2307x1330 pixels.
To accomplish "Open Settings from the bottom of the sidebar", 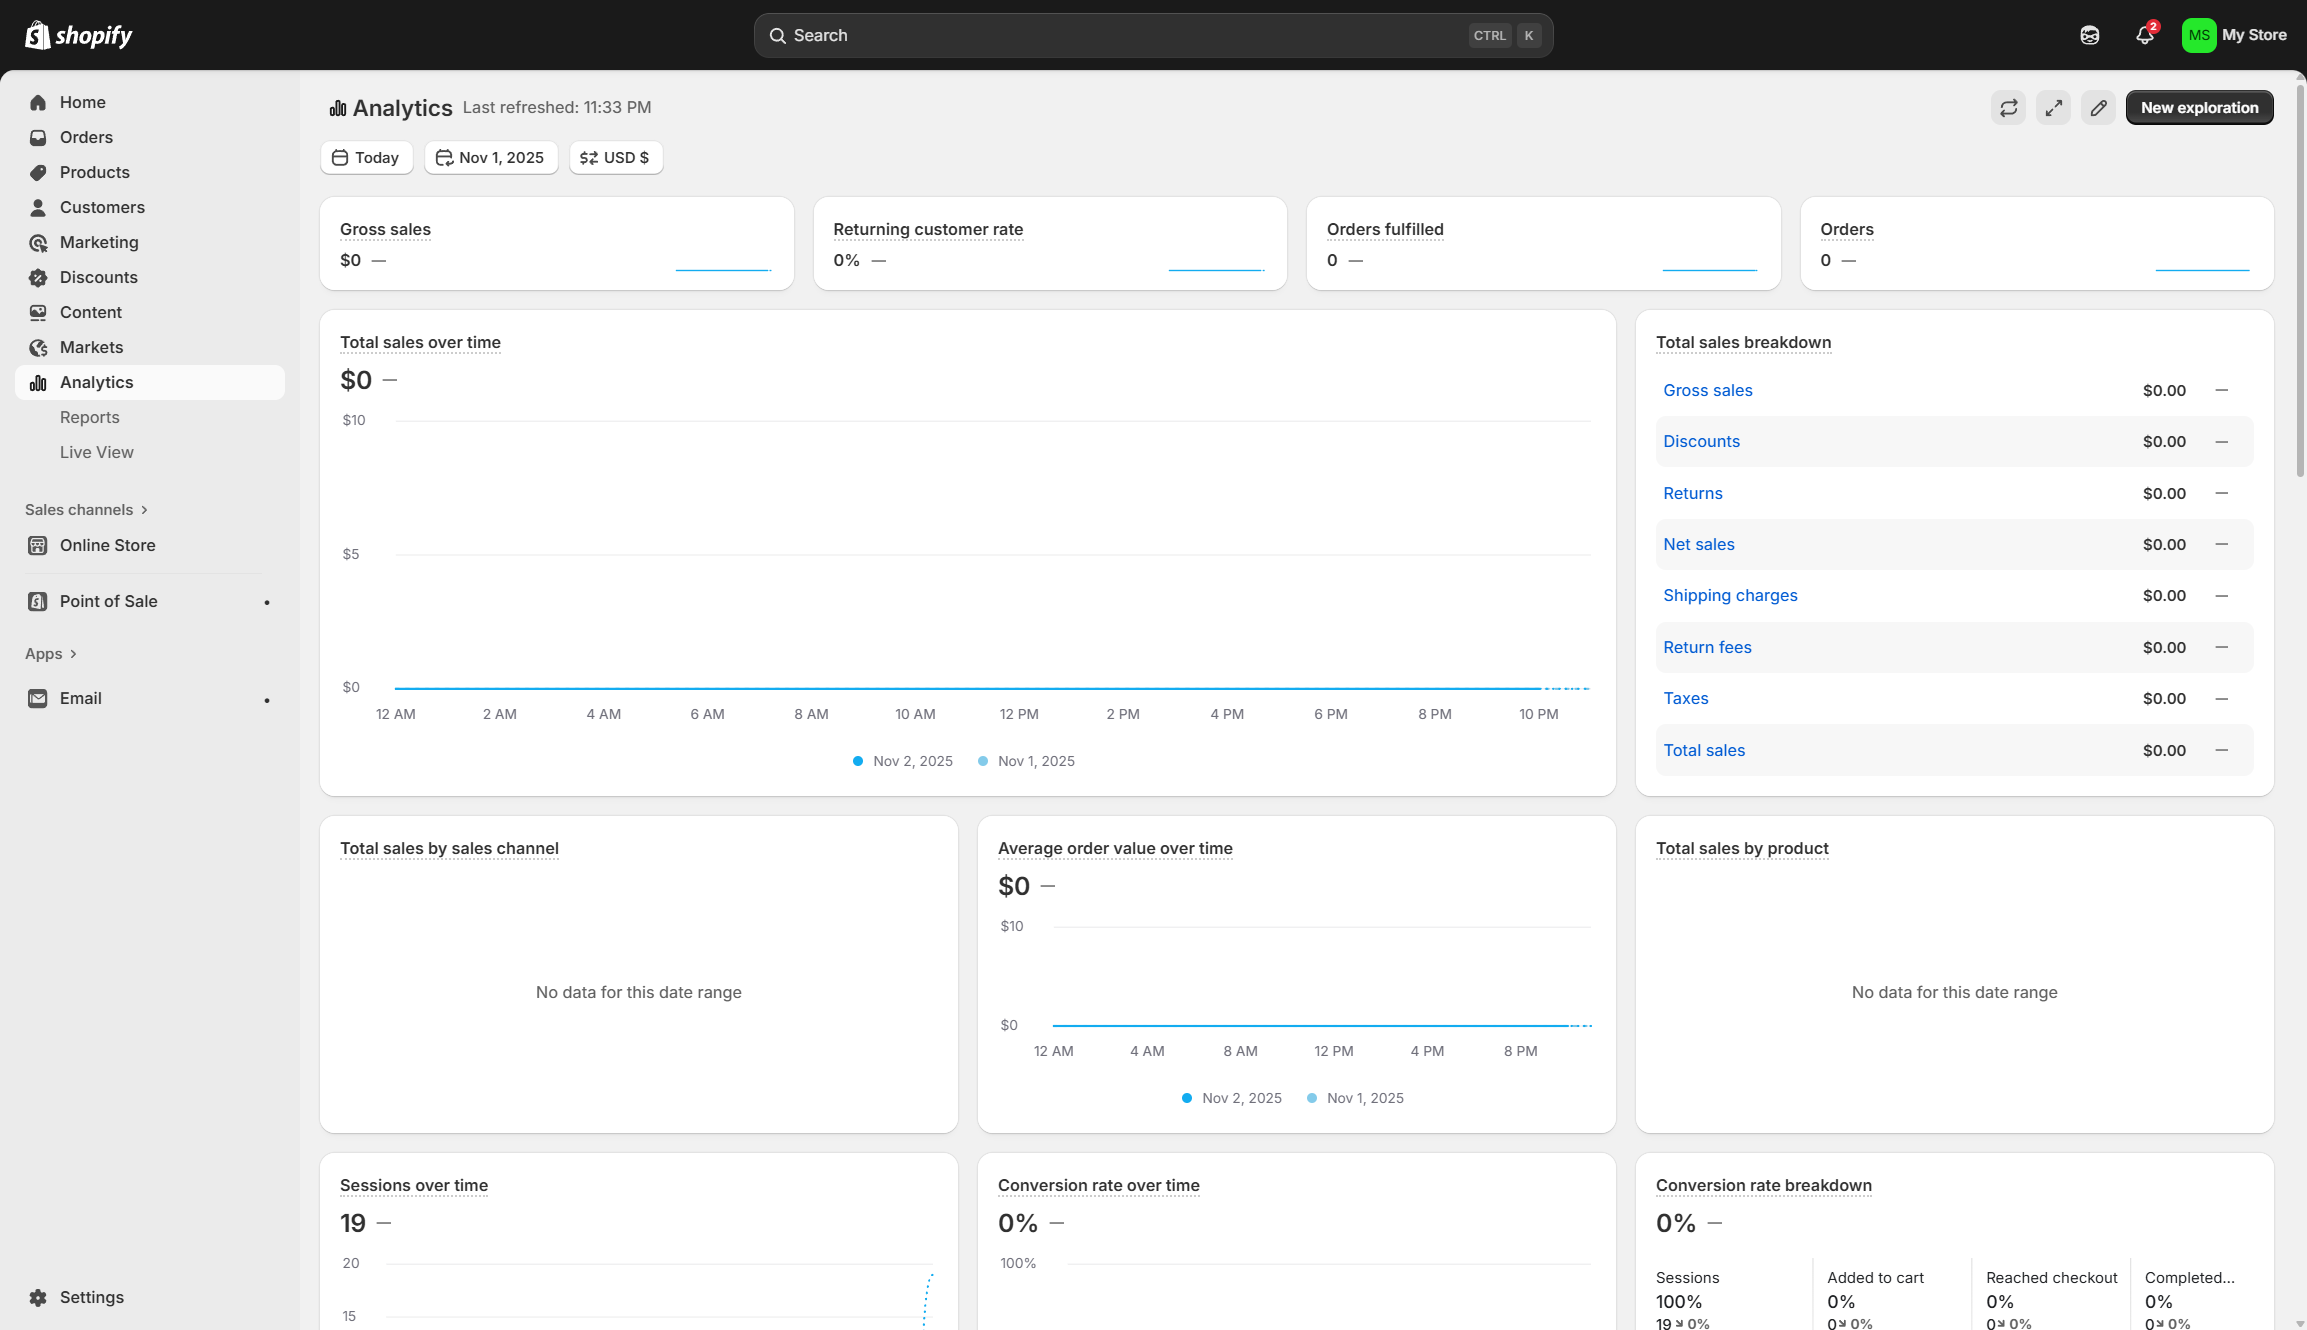I will pyautogui.click(x=90, y=1297).
